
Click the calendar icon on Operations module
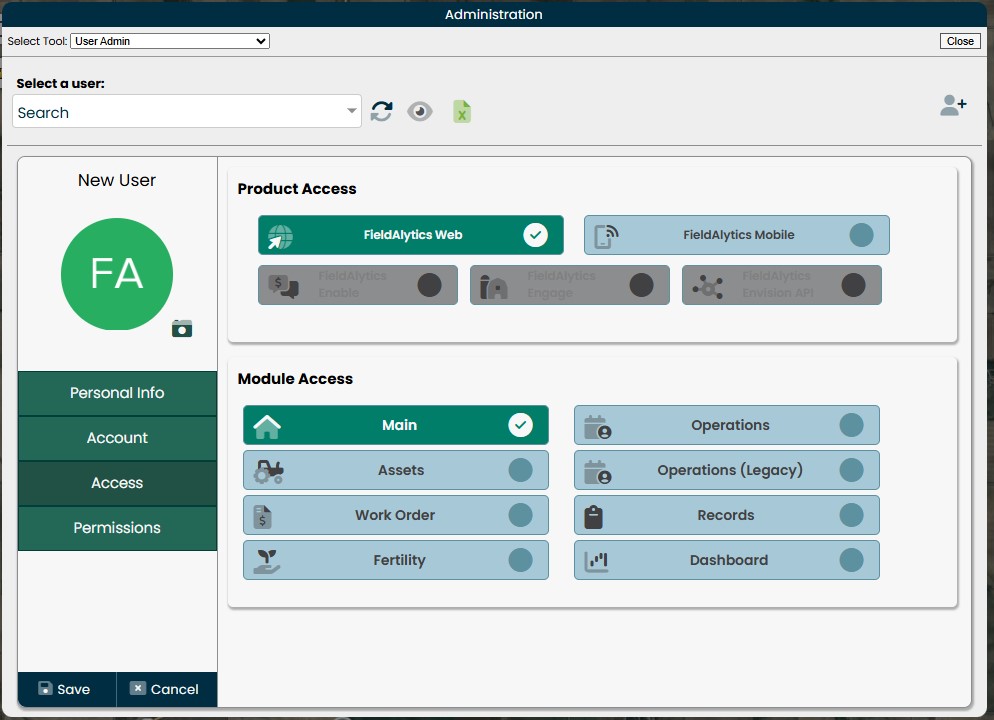point(598,427)
